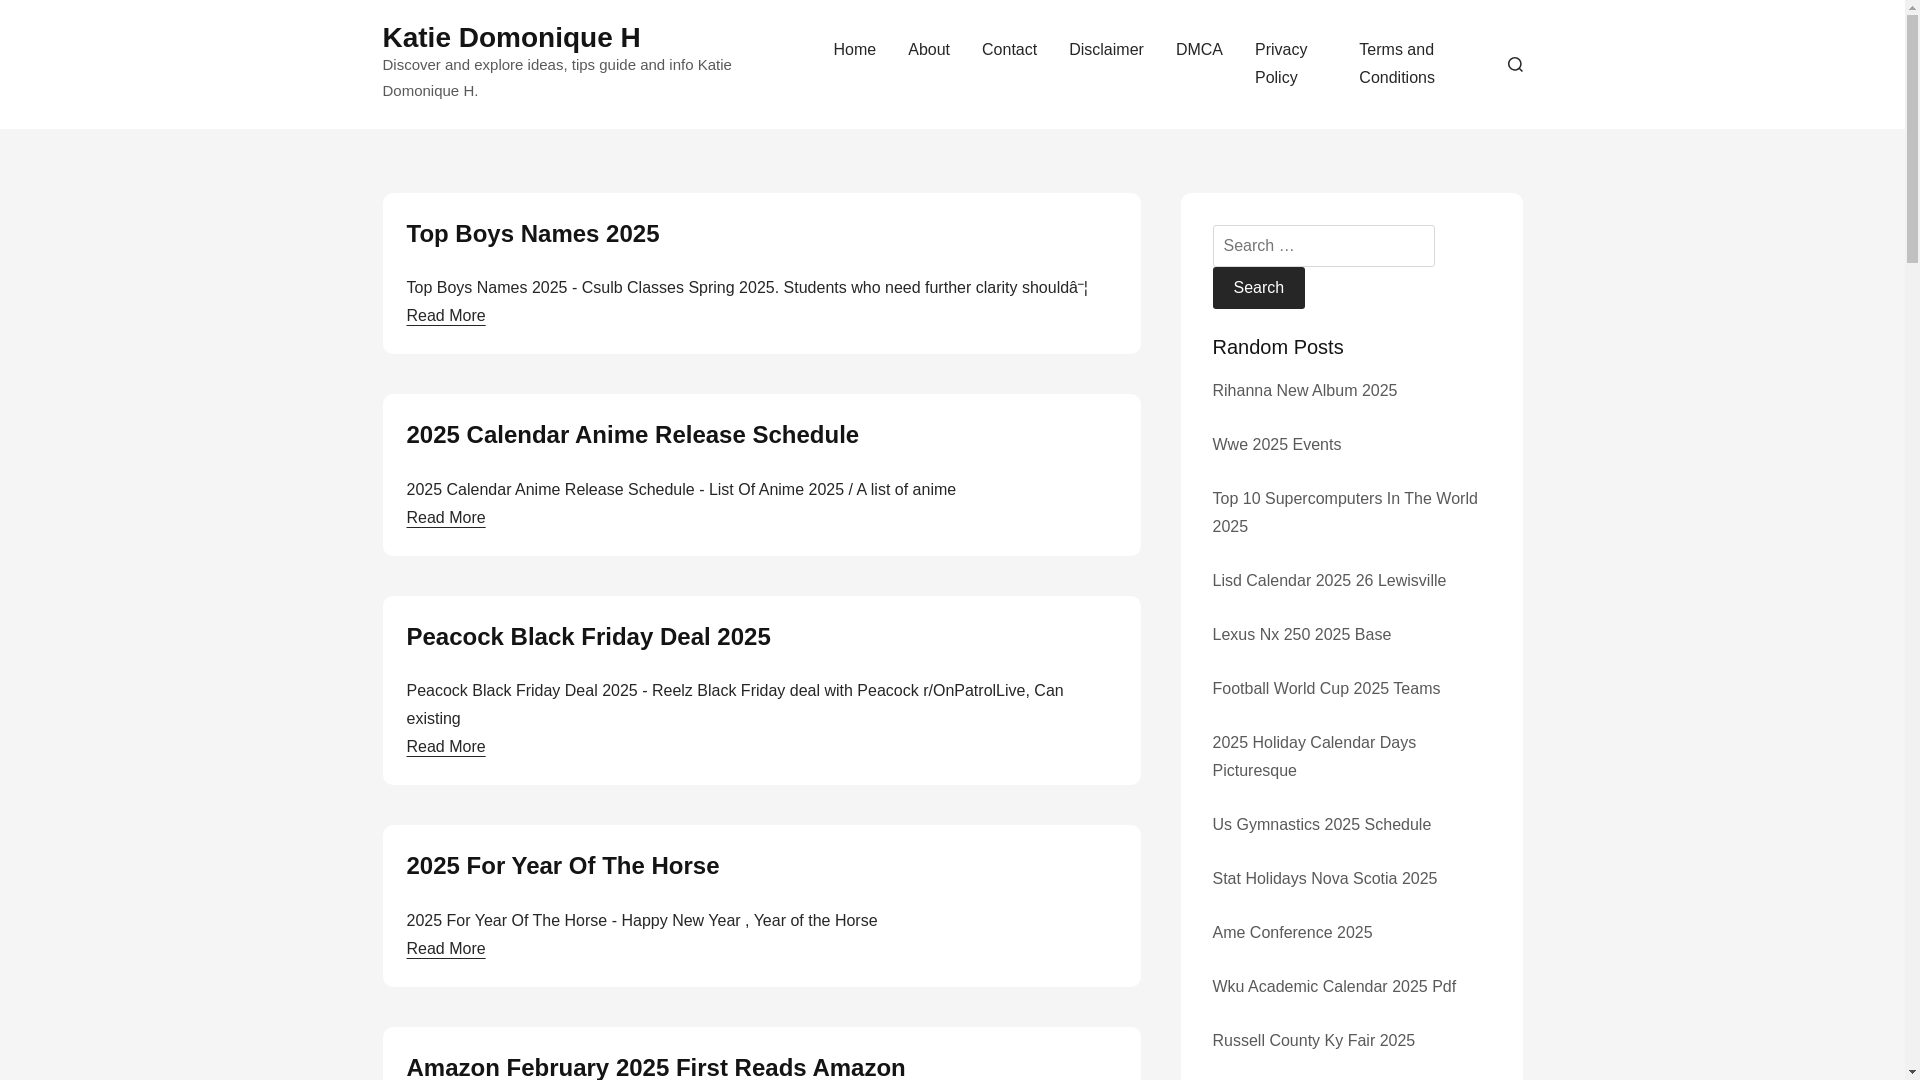1920x1080 pixels.
Task: Open Russell County Ky Fair 2025 link
Action: [x=1313, y=1041]
